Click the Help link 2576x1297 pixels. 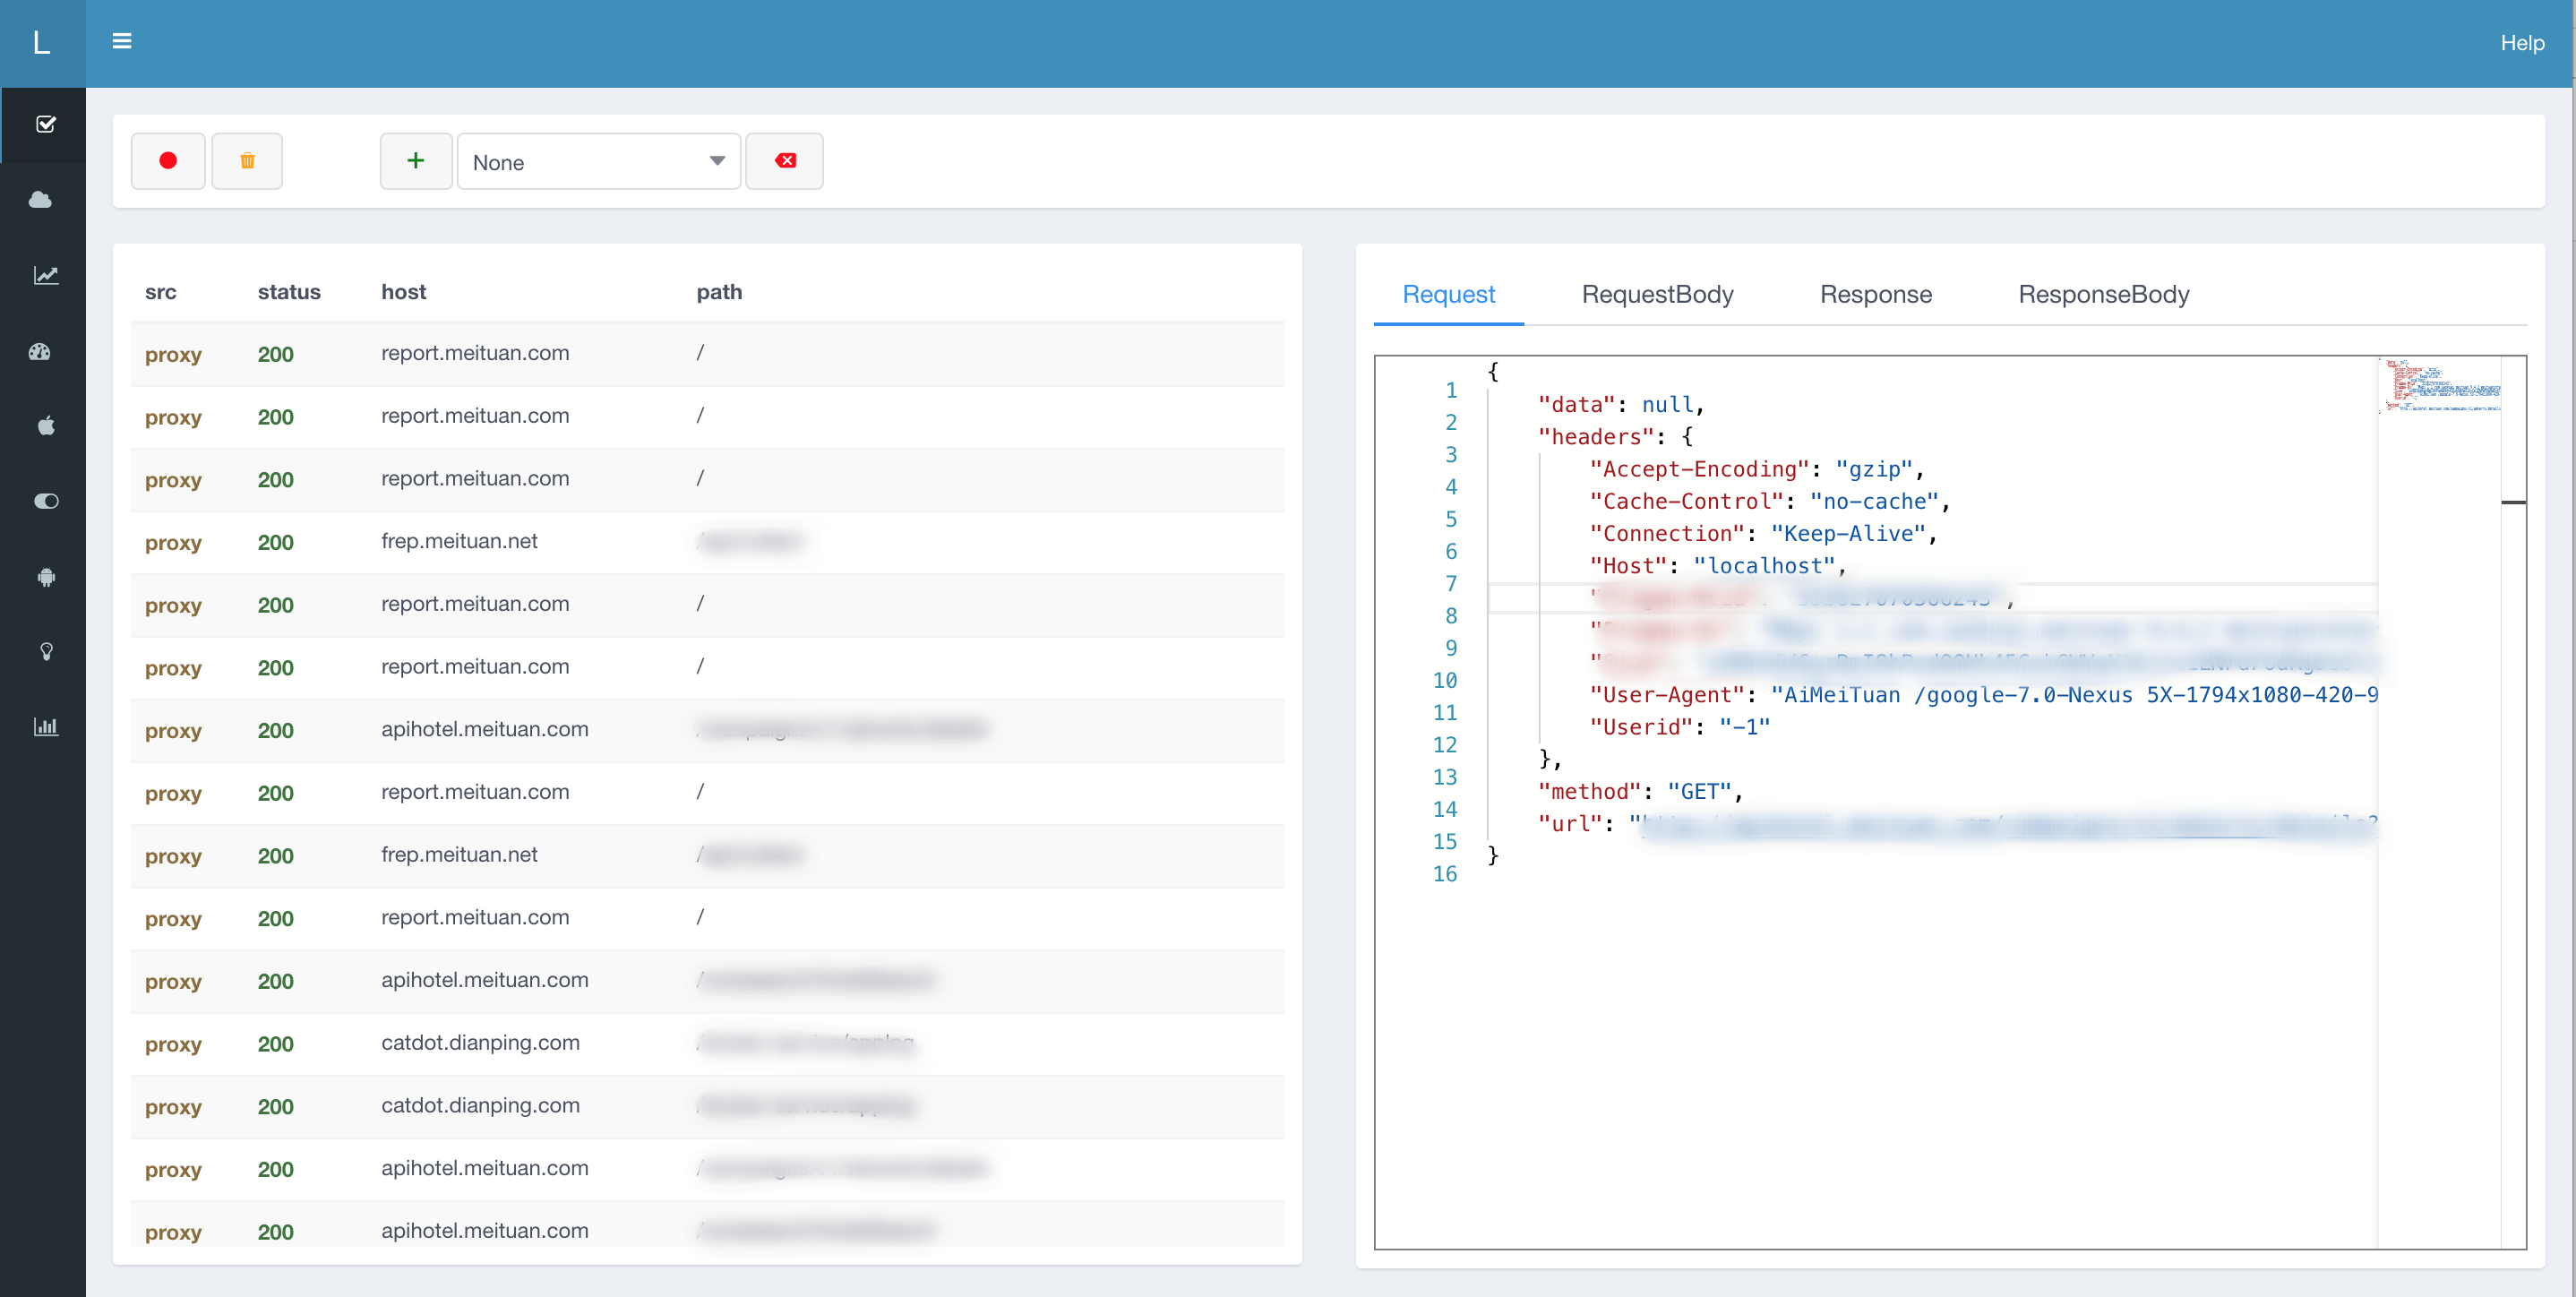2521,43
